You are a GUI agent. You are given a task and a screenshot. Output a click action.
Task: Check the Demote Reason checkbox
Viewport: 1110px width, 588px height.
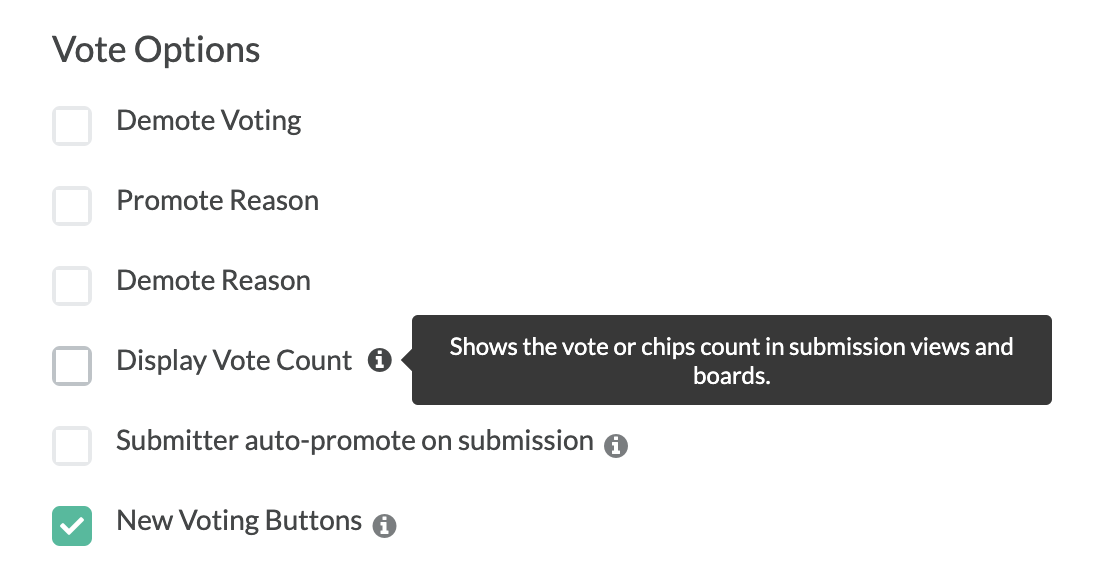(71, 286)
